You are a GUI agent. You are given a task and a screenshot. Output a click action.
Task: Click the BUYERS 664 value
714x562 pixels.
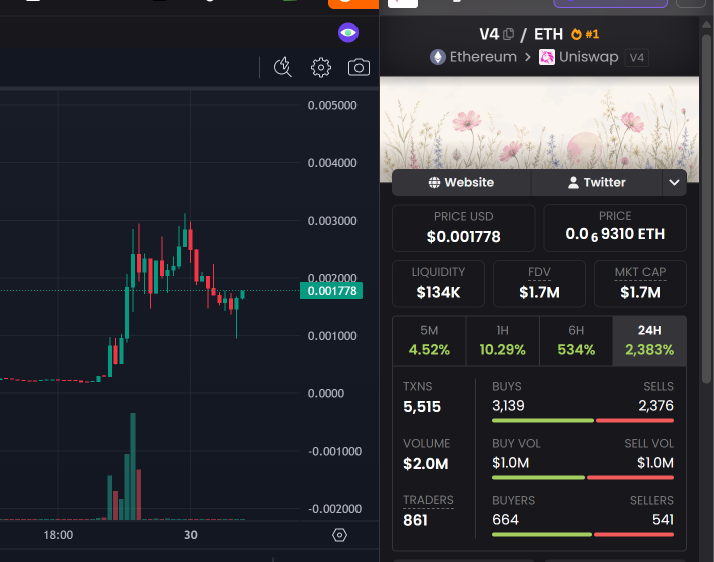pos(505,520)
